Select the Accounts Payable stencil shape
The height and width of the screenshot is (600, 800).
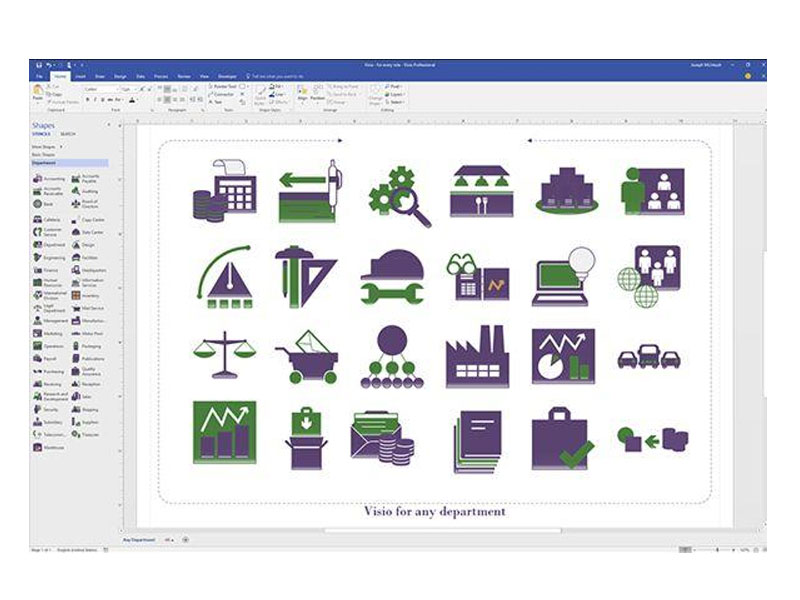tap(86, 179)
